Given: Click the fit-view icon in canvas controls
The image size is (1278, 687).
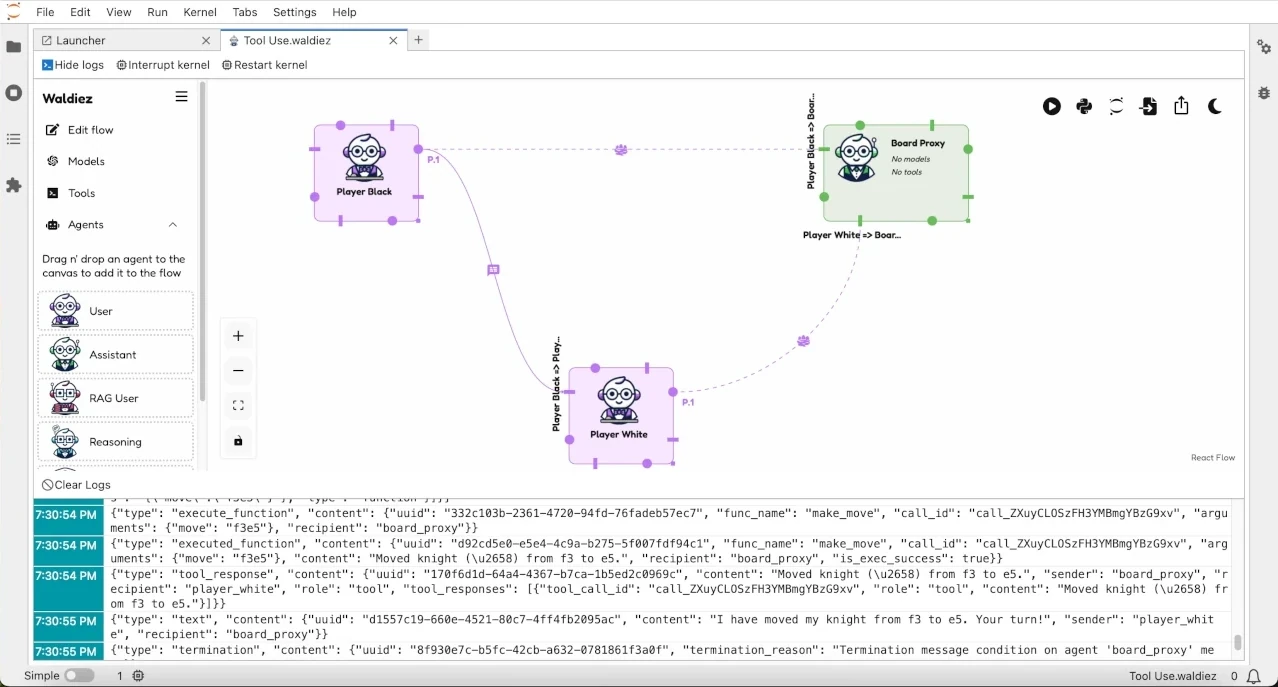Looking at the screenshot, I should (x=238, y=405).
